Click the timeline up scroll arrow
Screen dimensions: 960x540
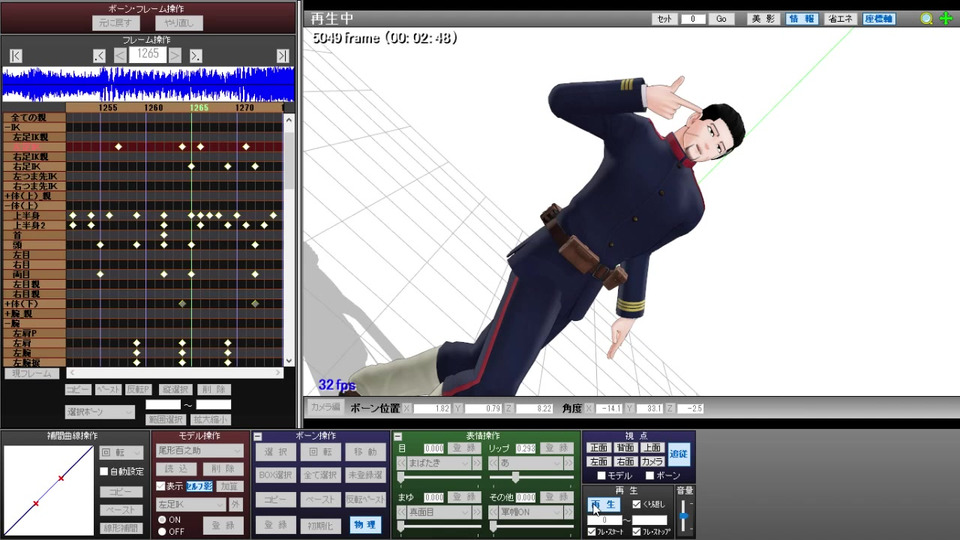(289, 121)
